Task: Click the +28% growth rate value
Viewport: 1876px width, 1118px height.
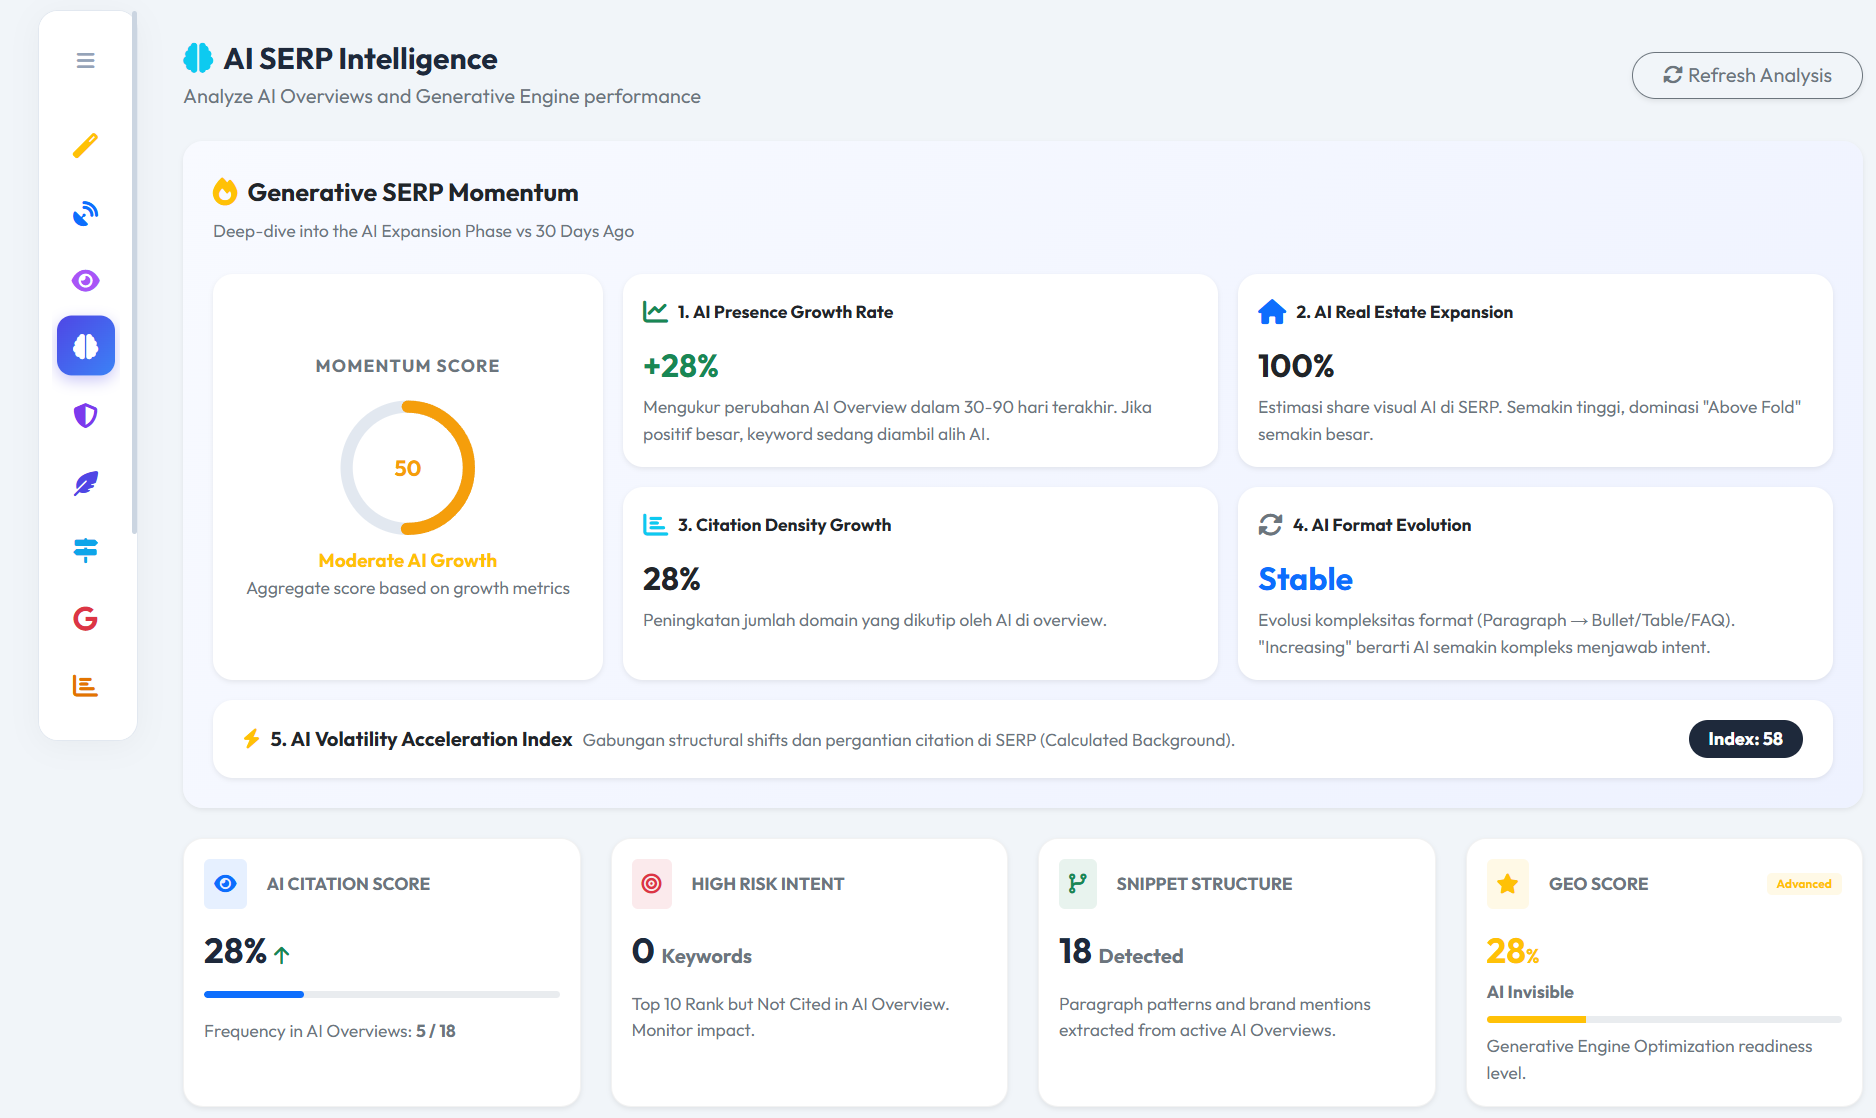Action: [681, 366]
